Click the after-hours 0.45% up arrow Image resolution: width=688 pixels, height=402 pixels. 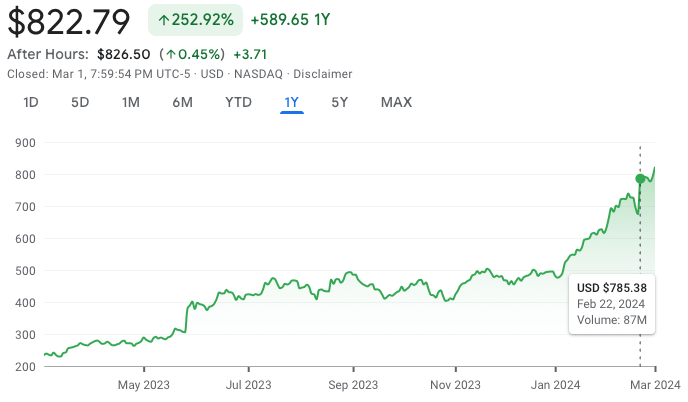pos(171,54)
